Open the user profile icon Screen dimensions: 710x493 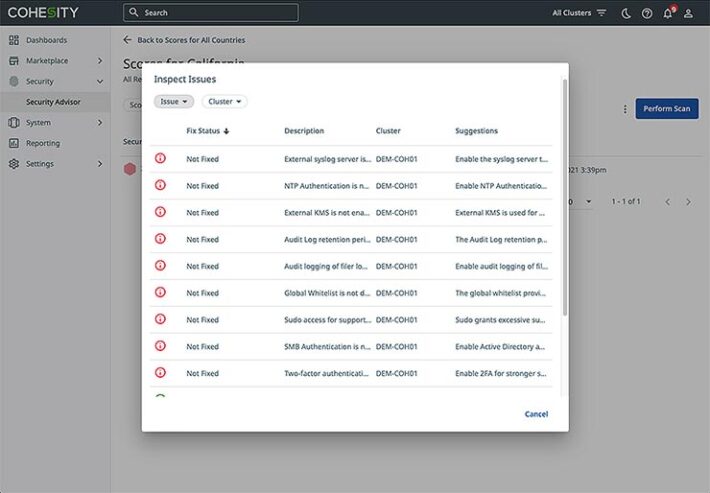coord(688,13)
